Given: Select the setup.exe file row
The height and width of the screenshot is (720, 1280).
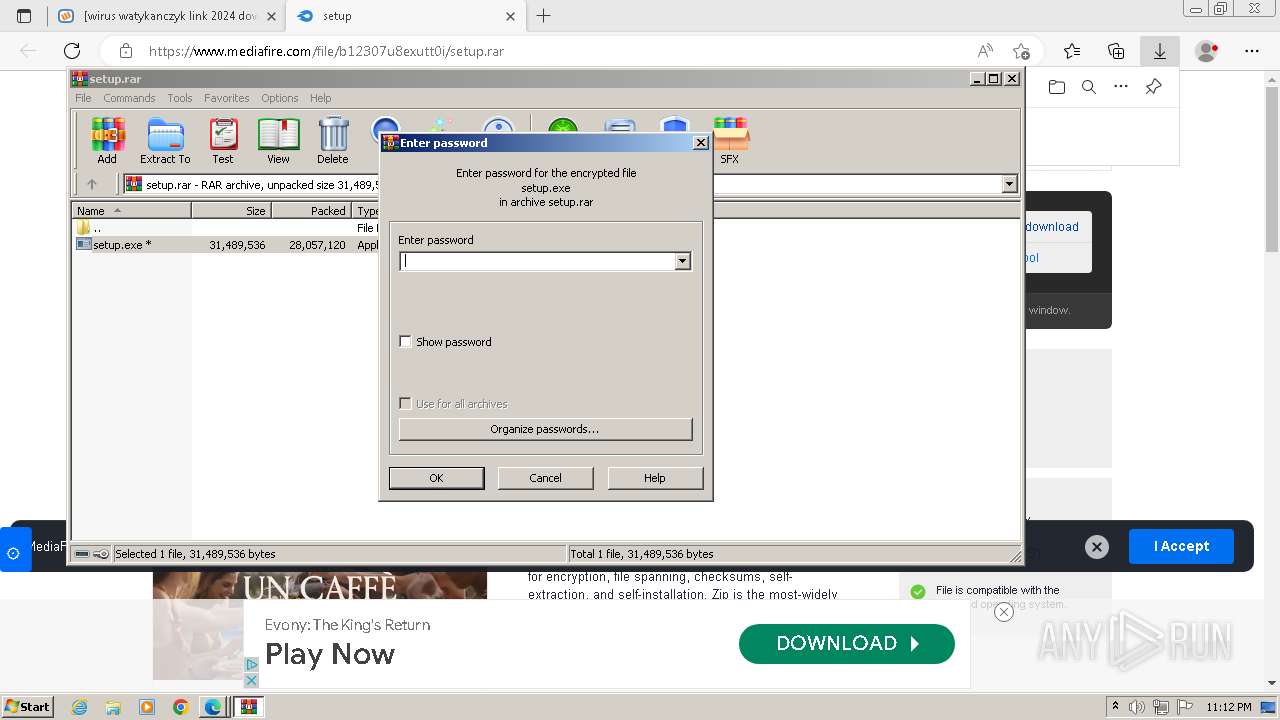Looking at the screenshot, I should point(226,245).
